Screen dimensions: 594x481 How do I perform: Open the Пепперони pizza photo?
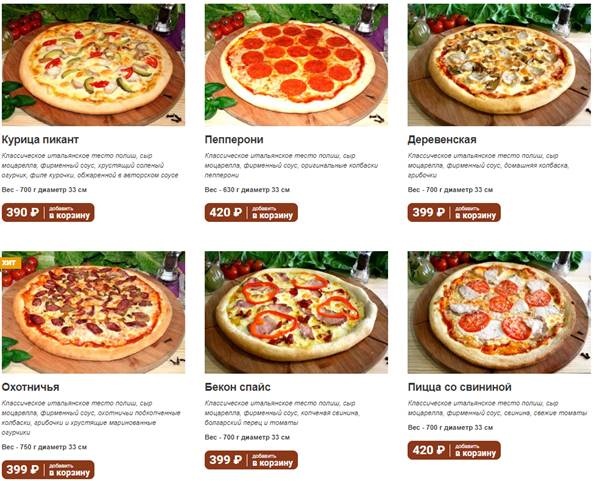pyautogui.click(x=296, y=64)
